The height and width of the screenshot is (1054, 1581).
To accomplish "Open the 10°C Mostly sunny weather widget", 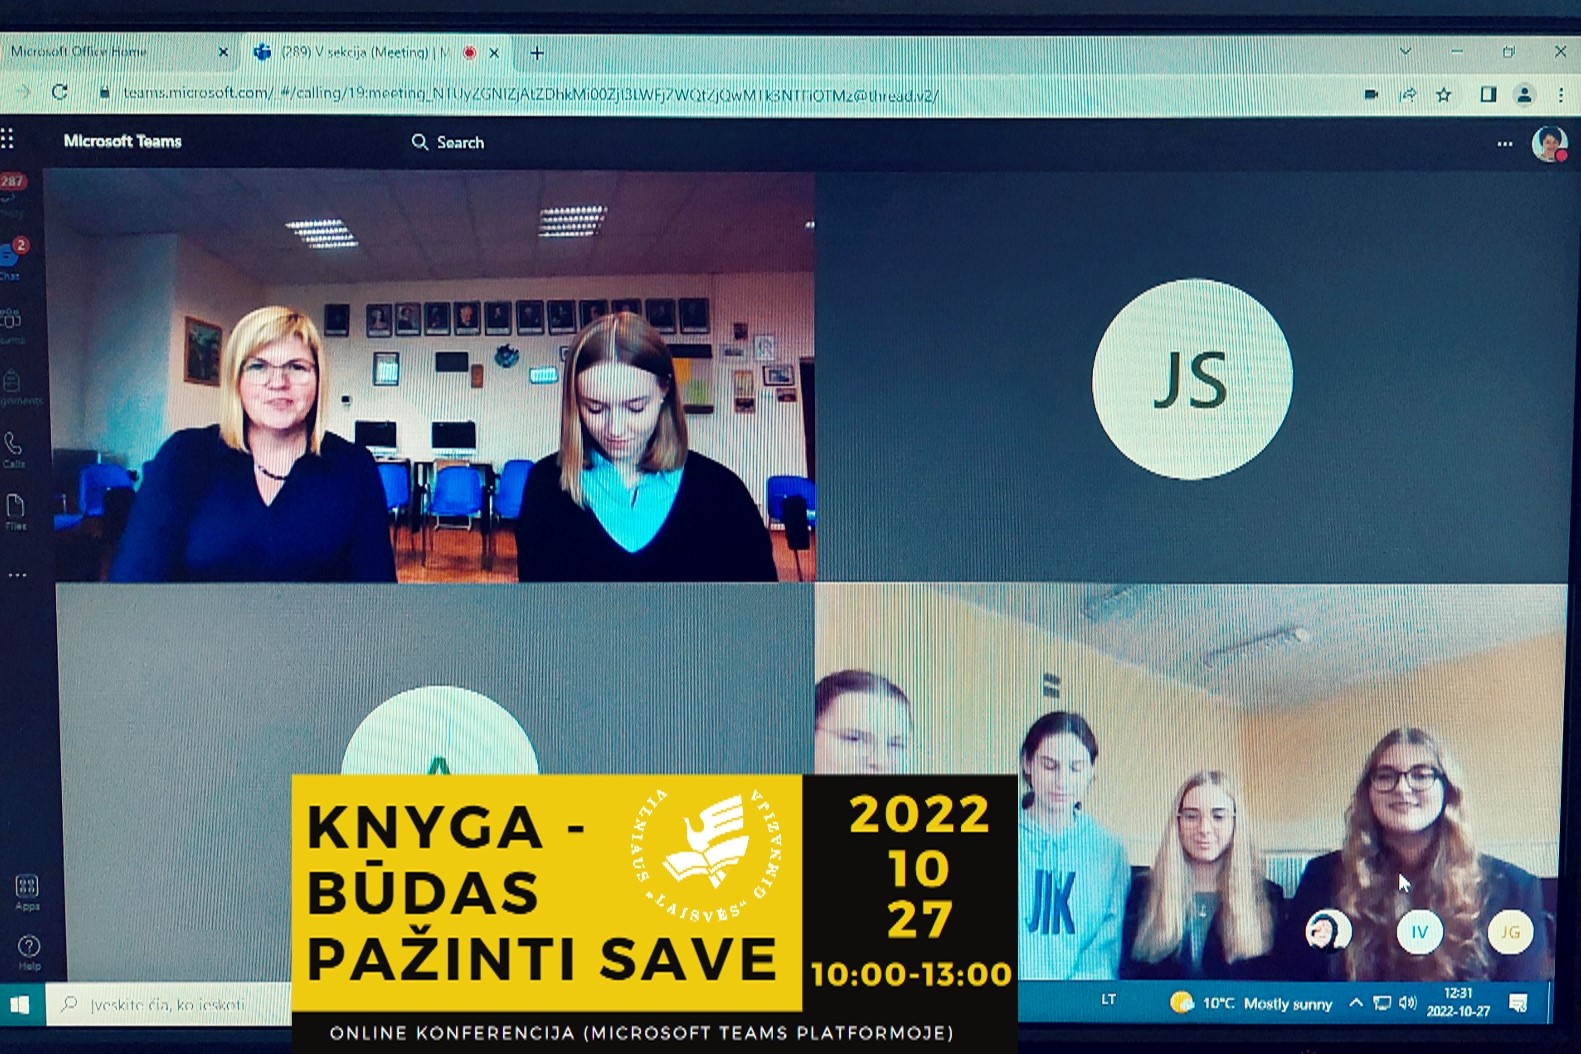I will pyautogui.click(x=1251, y=1003).
